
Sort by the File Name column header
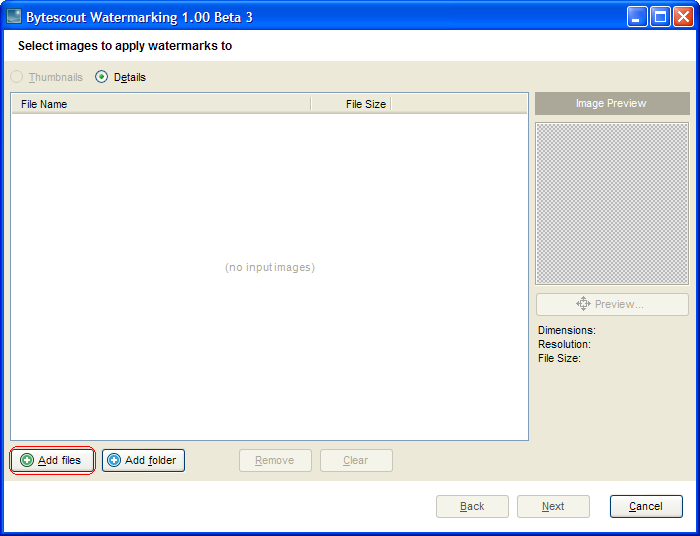[x=161, y=104]
